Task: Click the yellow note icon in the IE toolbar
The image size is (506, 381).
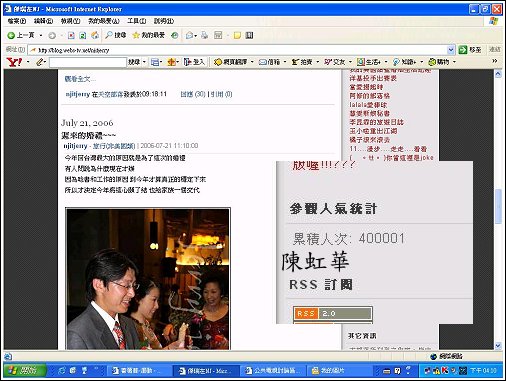Action: (x=237, y=35)
